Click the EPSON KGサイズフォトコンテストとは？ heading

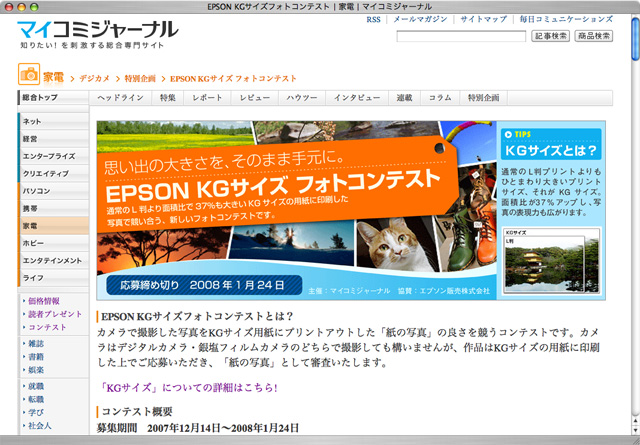[197, 316]
